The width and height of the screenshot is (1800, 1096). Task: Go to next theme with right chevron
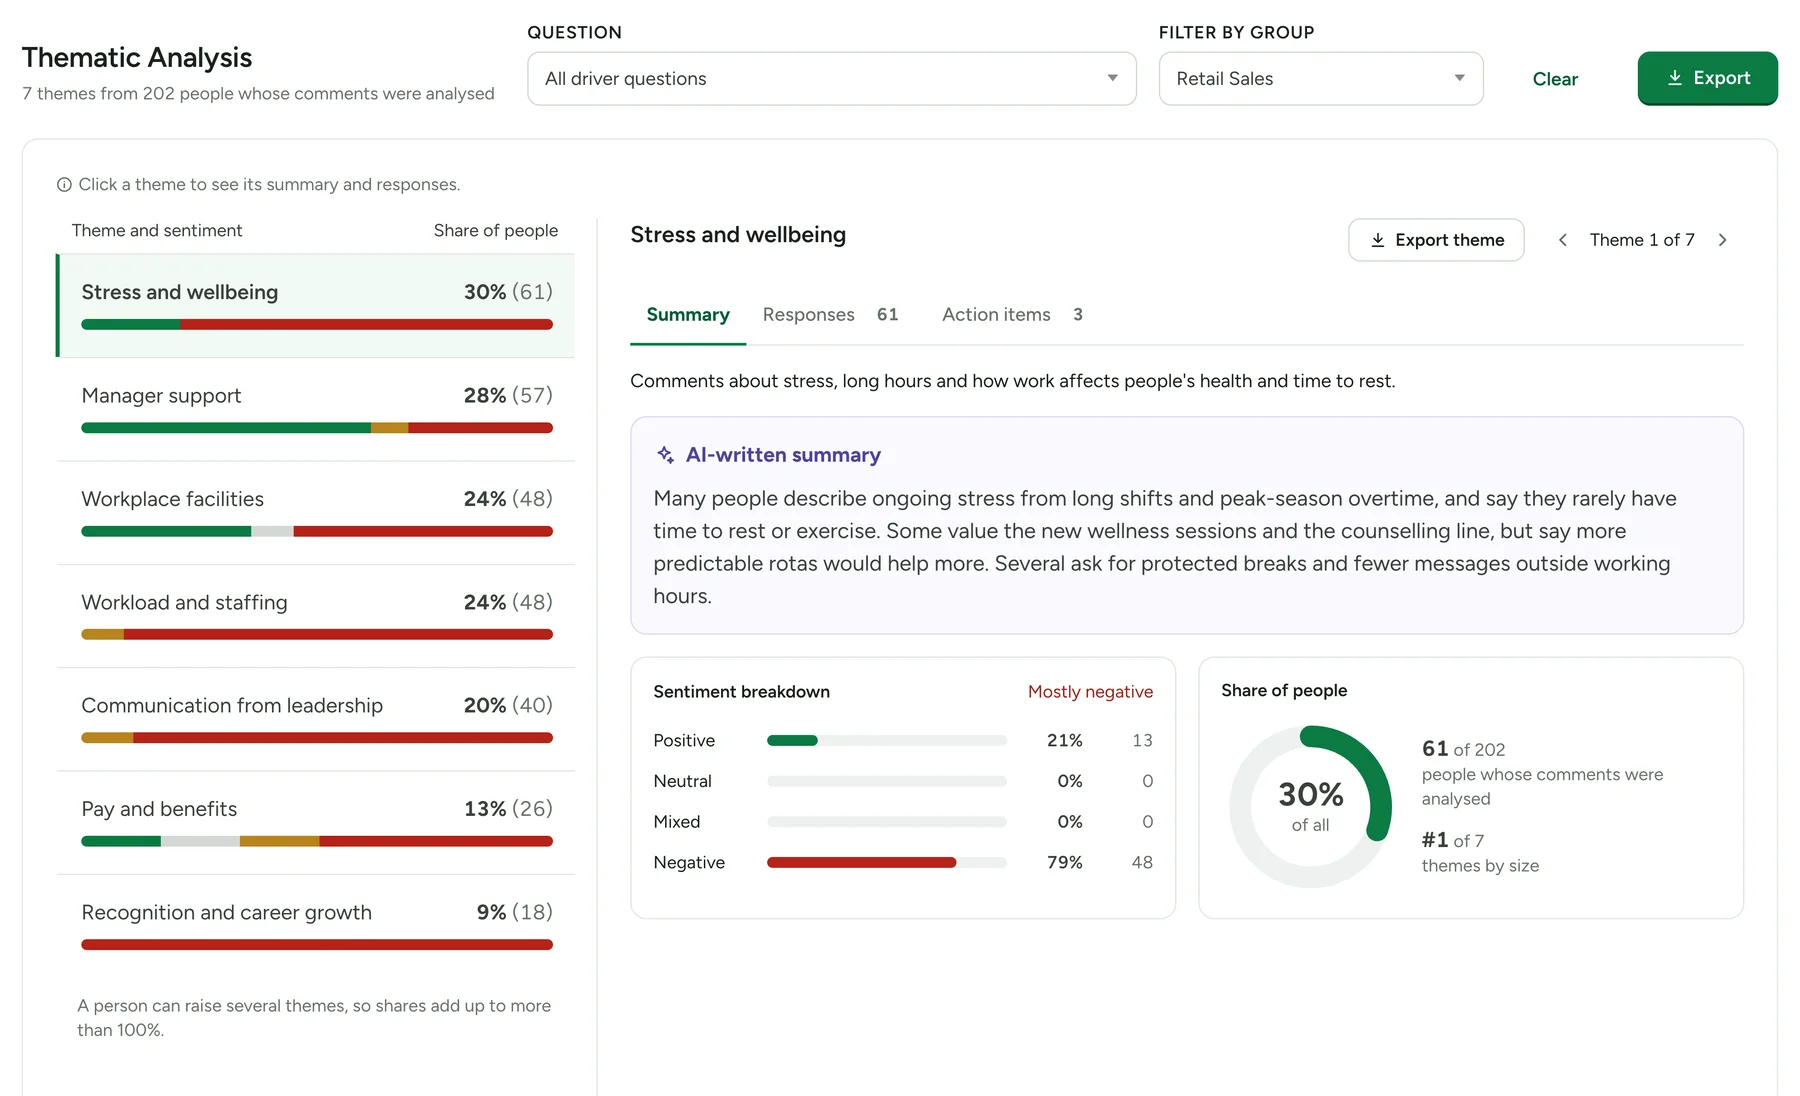1722,240
